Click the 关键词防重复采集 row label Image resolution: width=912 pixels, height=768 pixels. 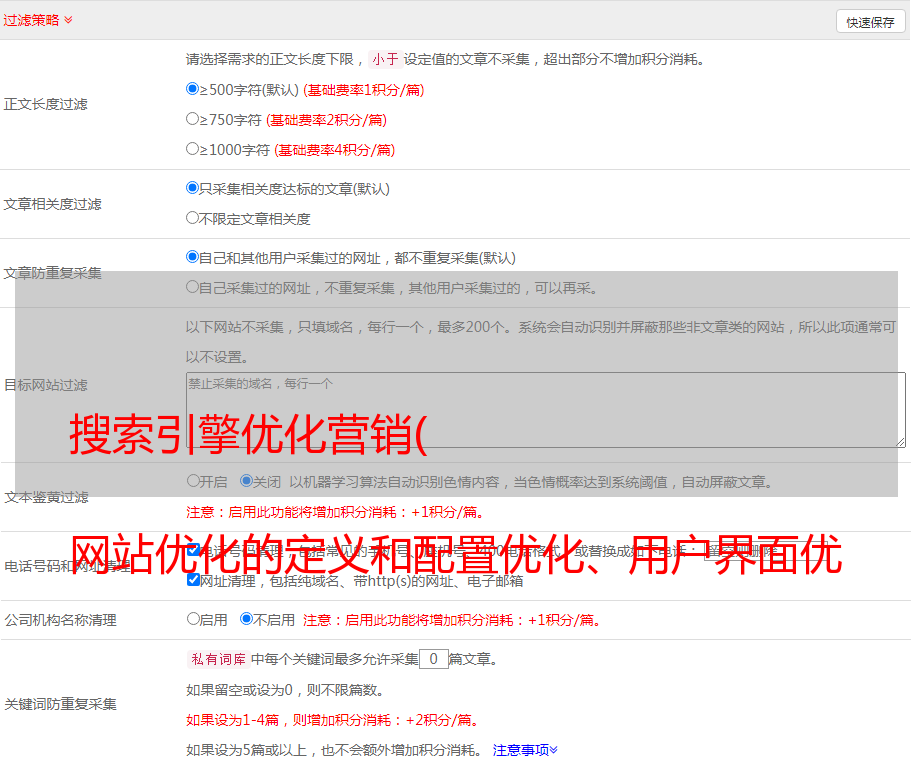coord(60,704)
